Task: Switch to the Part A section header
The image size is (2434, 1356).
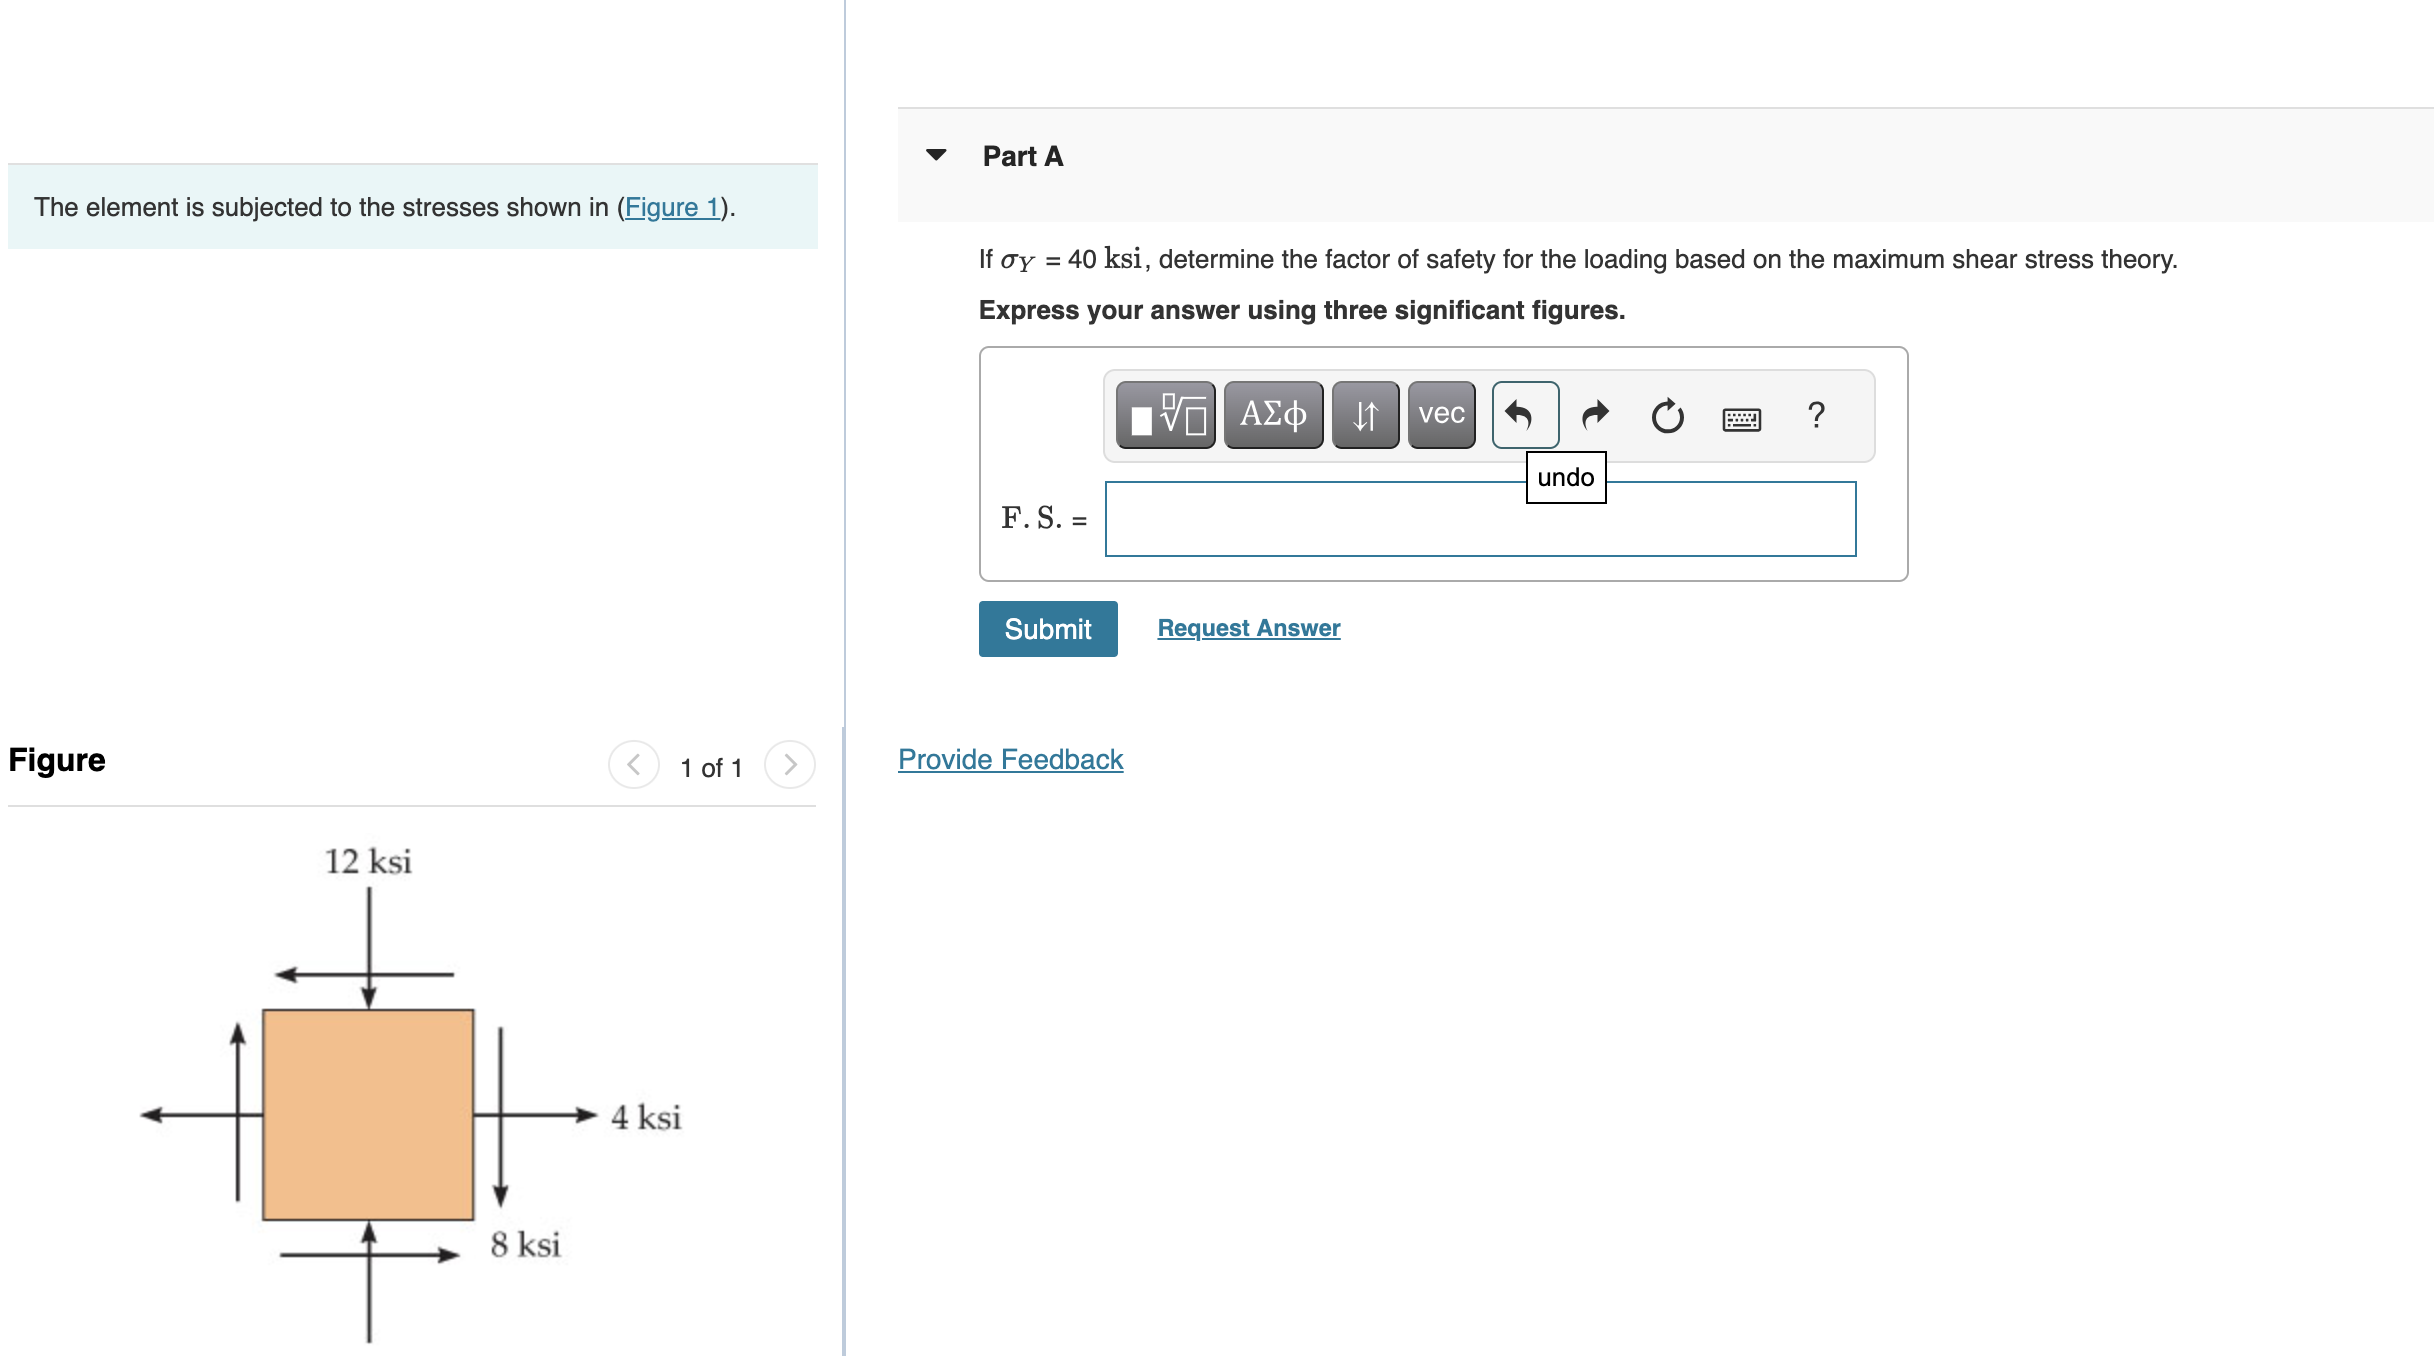Action: [1021, 155]
